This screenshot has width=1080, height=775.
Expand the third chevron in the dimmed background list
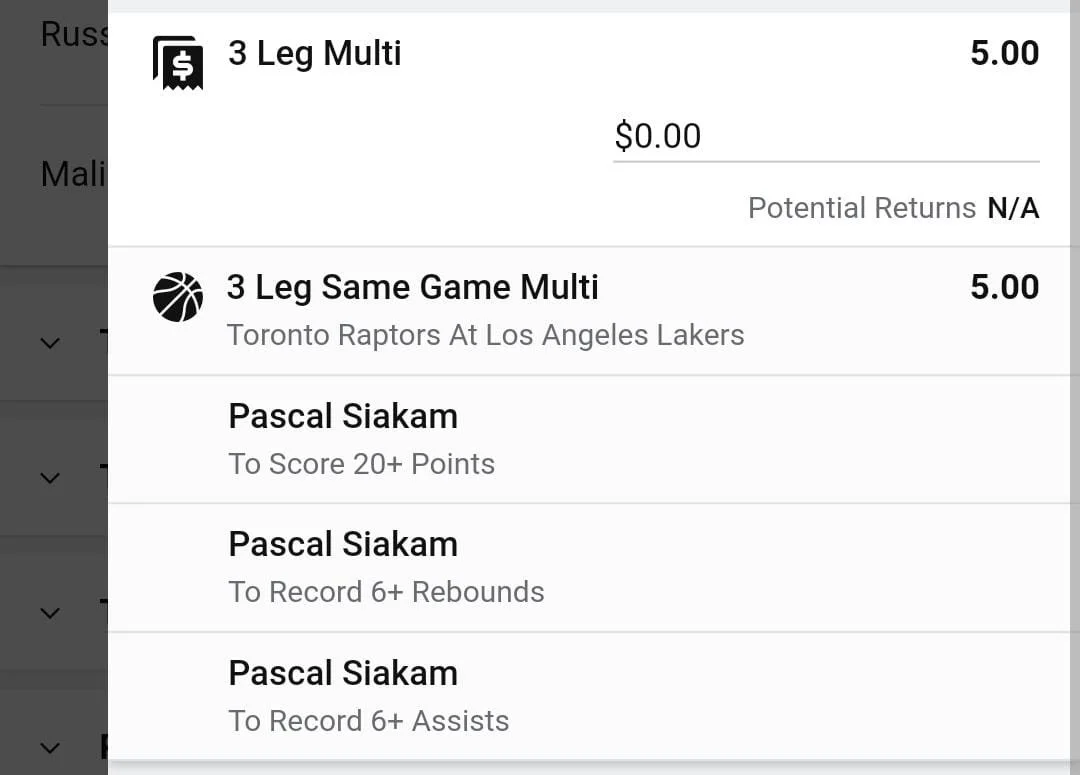pyautogui.click(x=50, y=612)
